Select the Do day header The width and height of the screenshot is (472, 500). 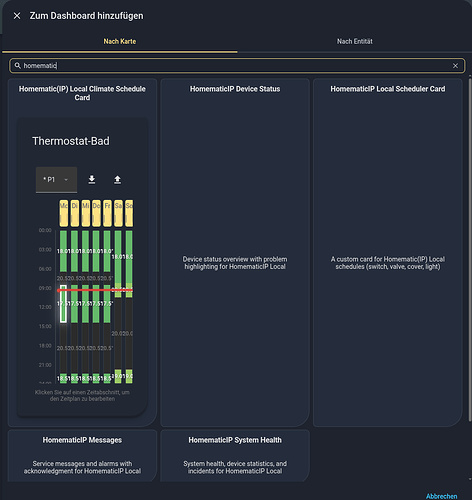click(x=96, y=213)
